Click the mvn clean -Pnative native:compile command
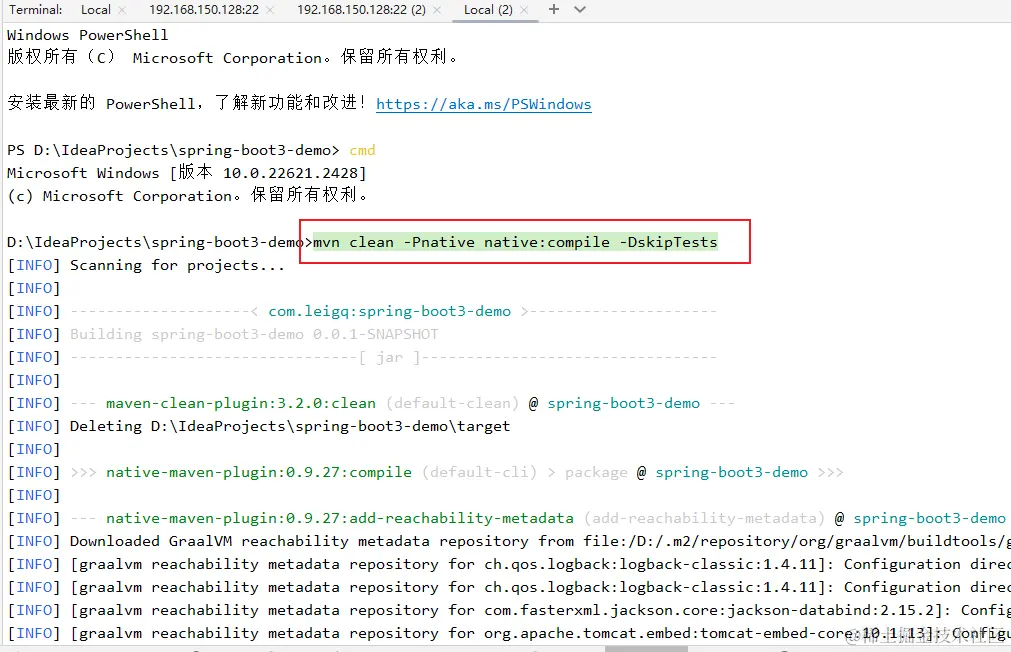 tap(515, 242)
